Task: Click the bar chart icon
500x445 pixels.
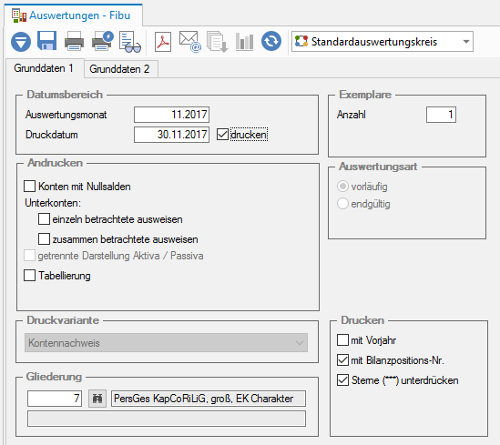Action: [x=244, y=42]
